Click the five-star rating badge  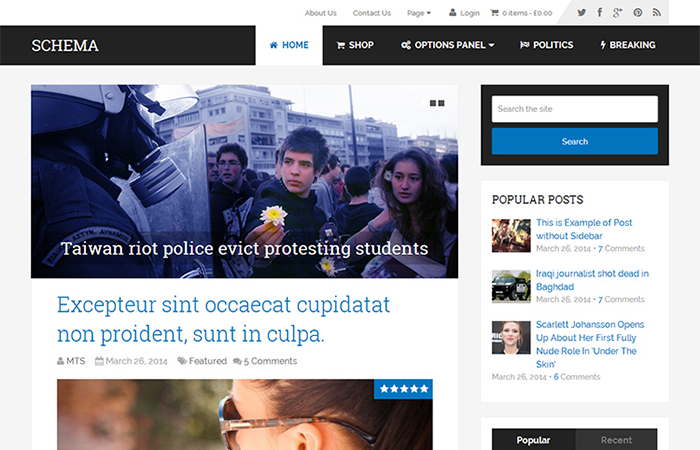click(404, 389)
